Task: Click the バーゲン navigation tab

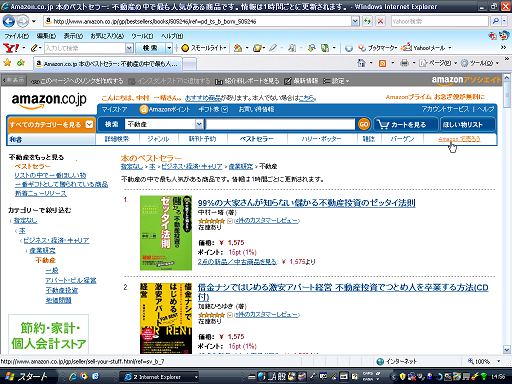Action: point(402,139)
